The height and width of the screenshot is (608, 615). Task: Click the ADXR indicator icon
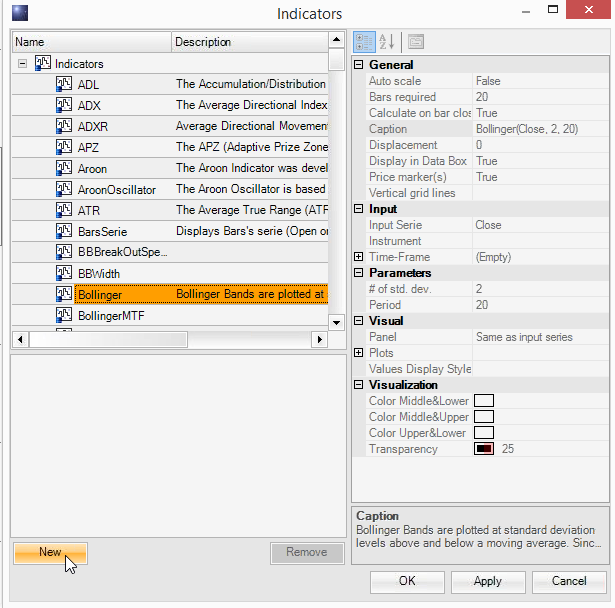click(x=64, y=126)
